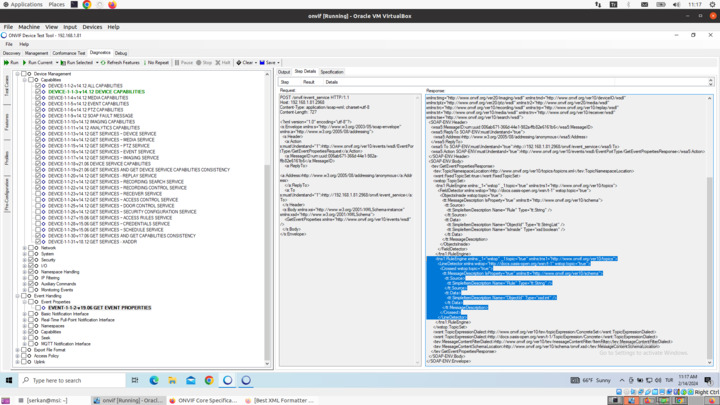
Task: Toggle checkbox for DEVICE-1-1-2 ALL CAPABILITIES
Action: click(39, 86)
